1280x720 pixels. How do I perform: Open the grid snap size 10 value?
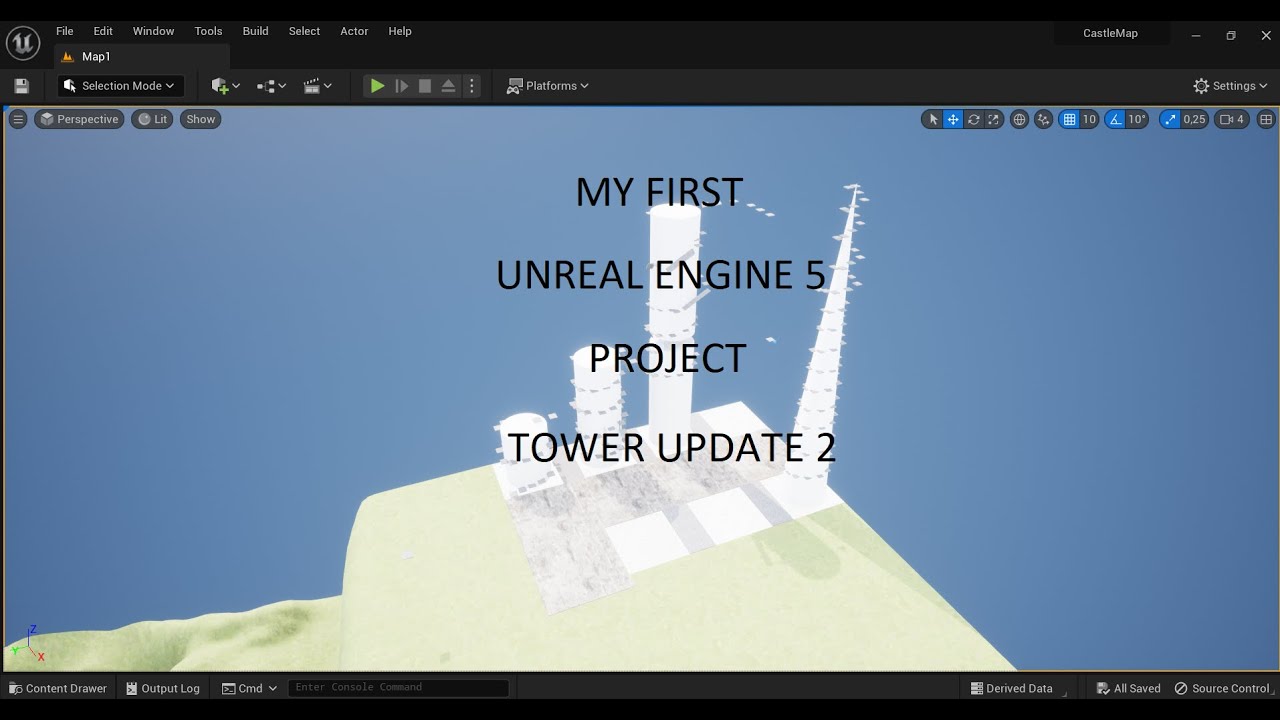[1089, 119]
